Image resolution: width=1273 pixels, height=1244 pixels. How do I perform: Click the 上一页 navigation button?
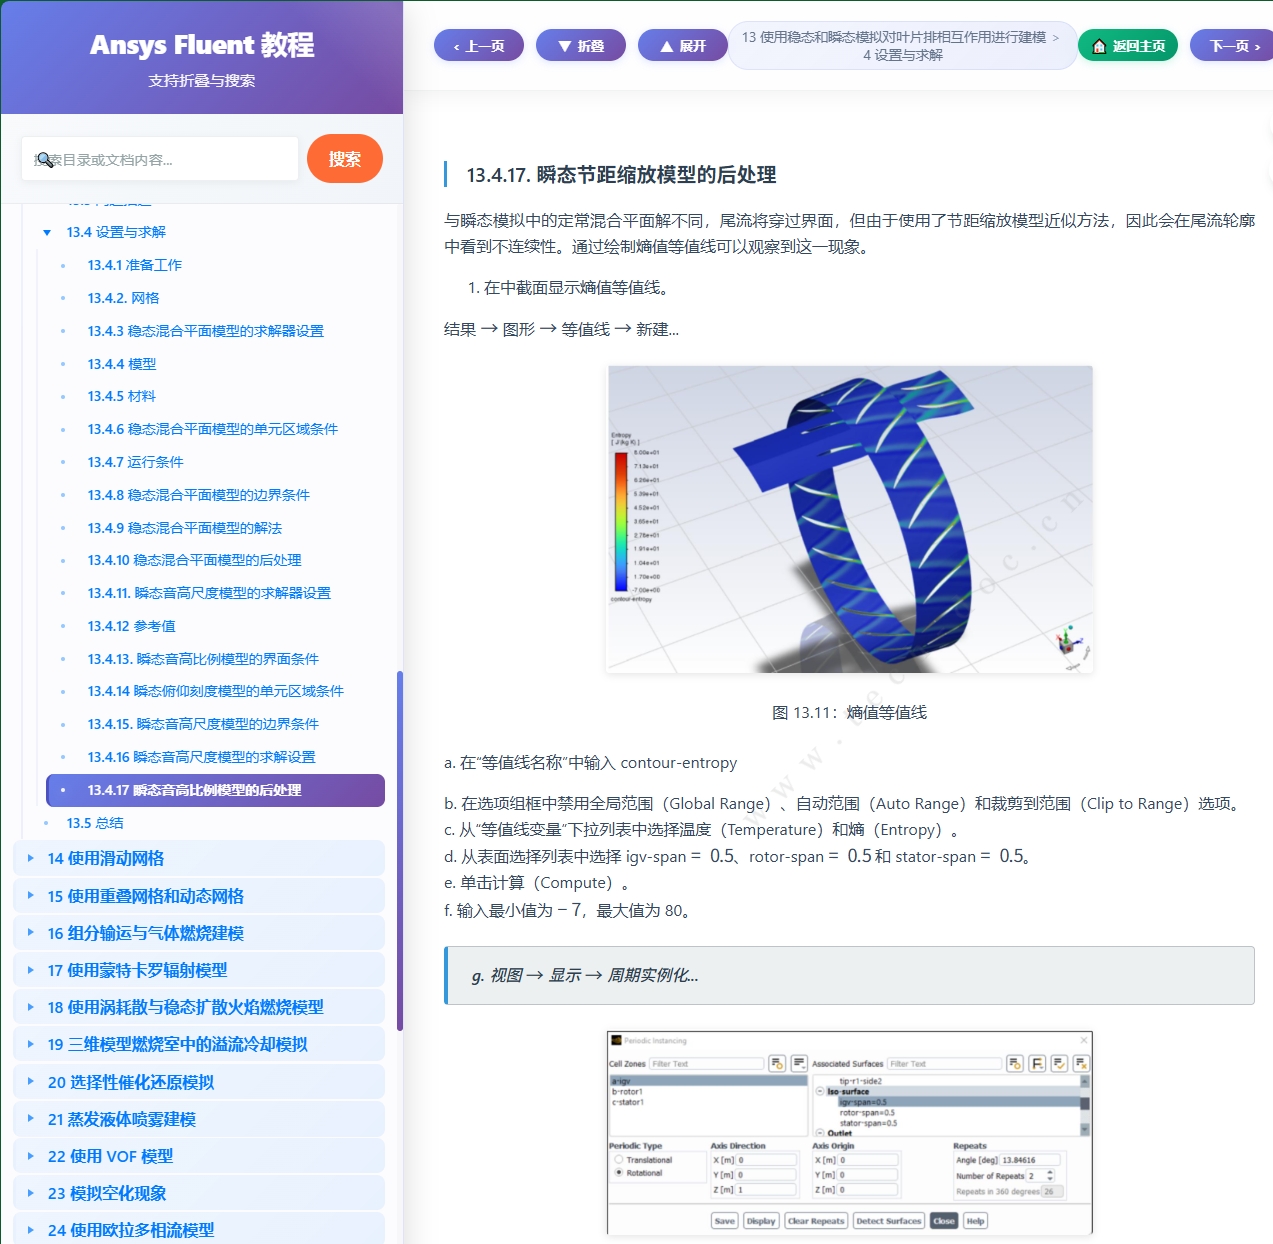coord(479,45)
